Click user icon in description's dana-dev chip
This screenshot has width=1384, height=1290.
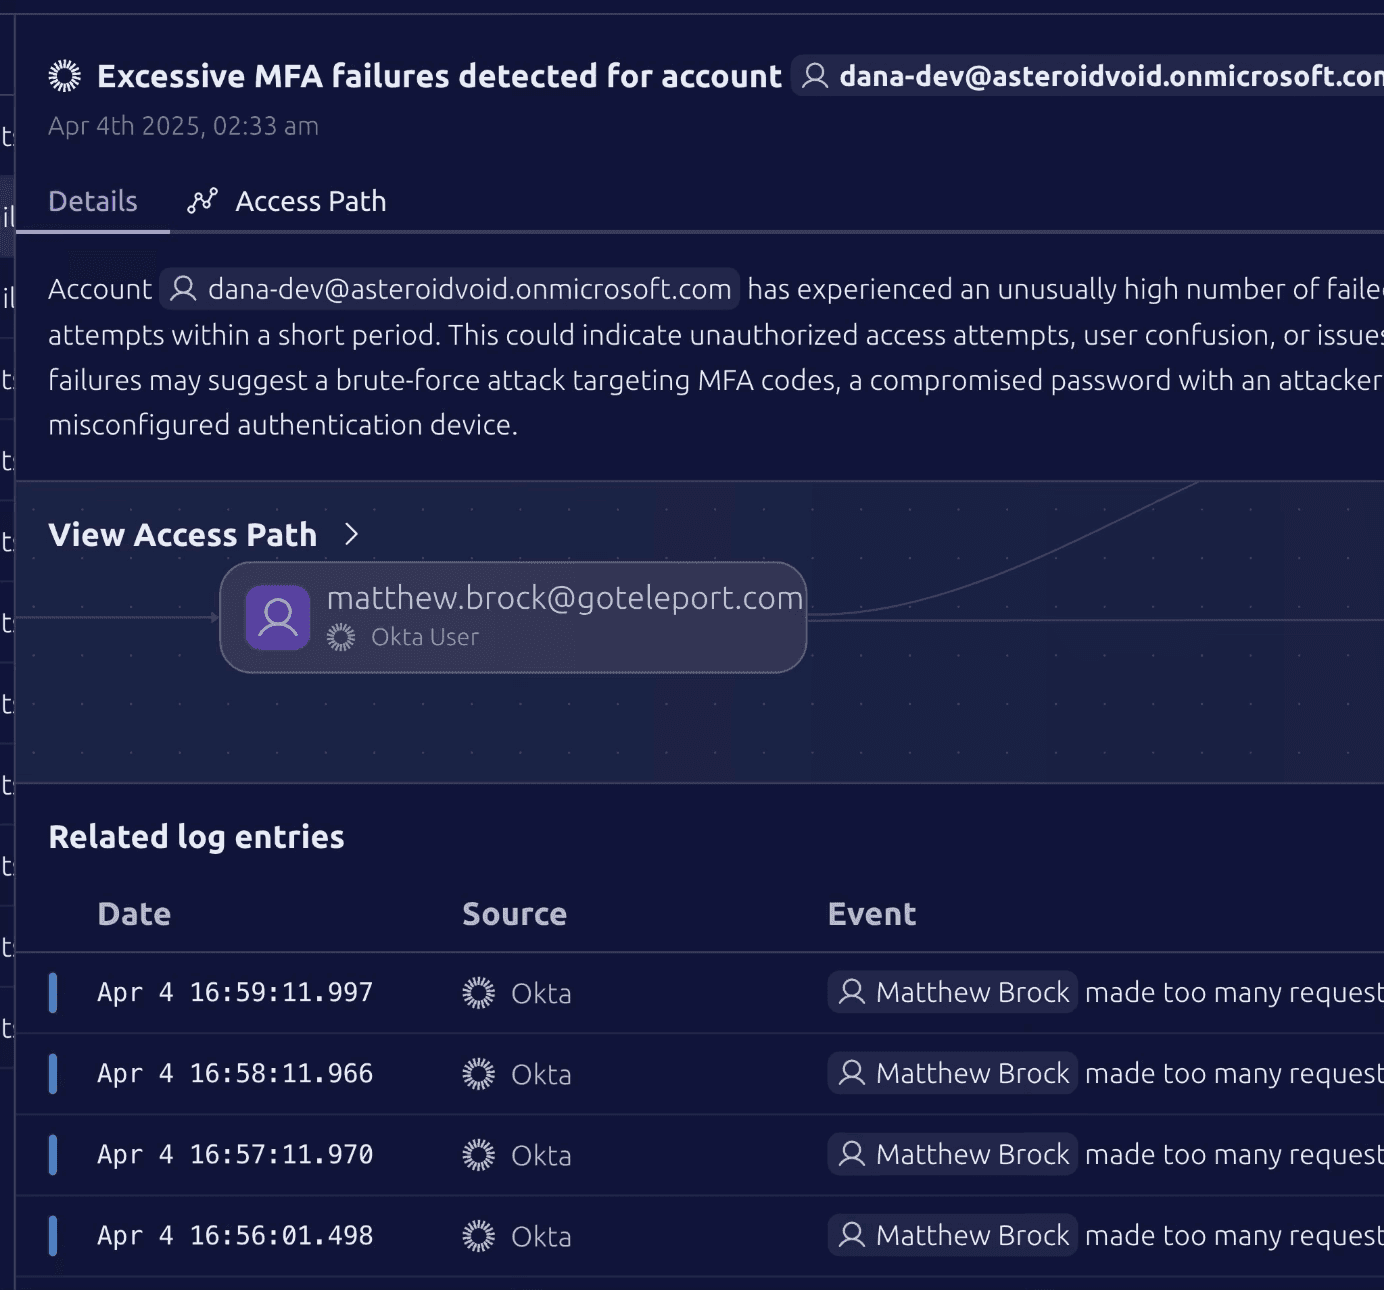click(183, 289)
